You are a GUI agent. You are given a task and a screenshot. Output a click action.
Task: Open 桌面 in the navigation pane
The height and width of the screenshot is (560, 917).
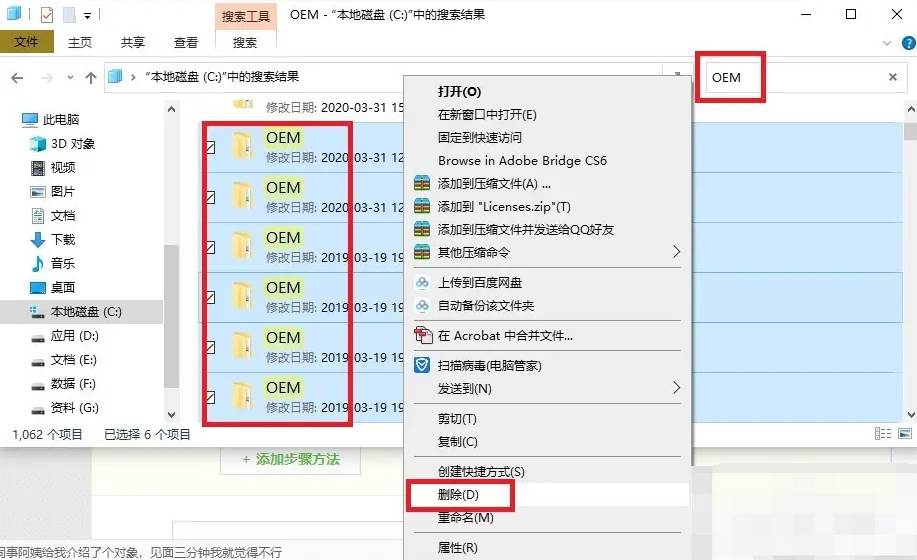coord(53,287)
